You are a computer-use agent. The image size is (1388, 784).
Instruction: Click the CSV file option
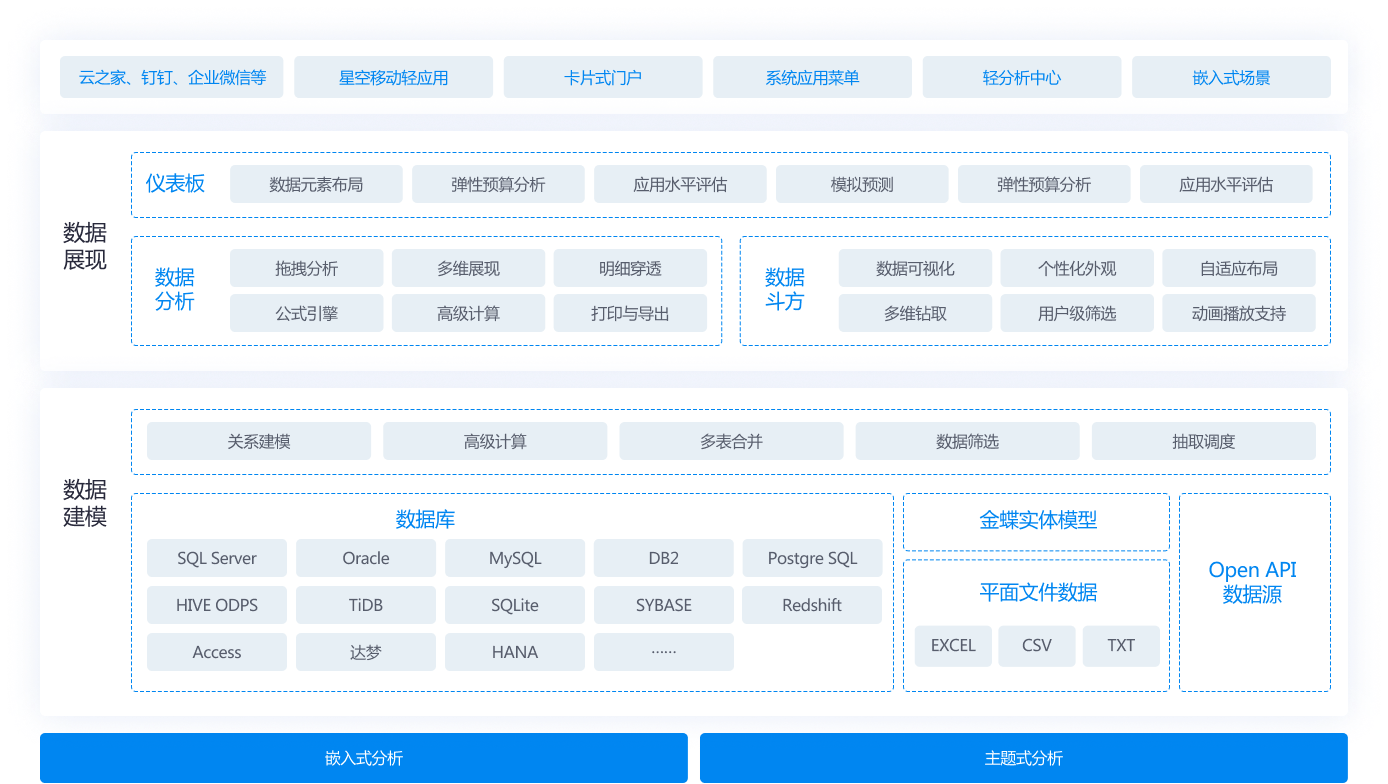1036,646
